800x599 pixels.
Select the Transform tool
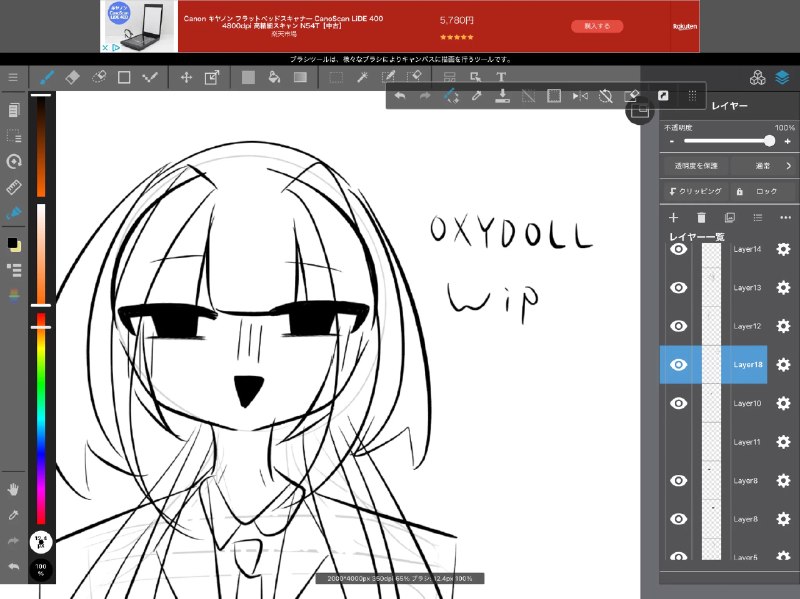[212, 78]
